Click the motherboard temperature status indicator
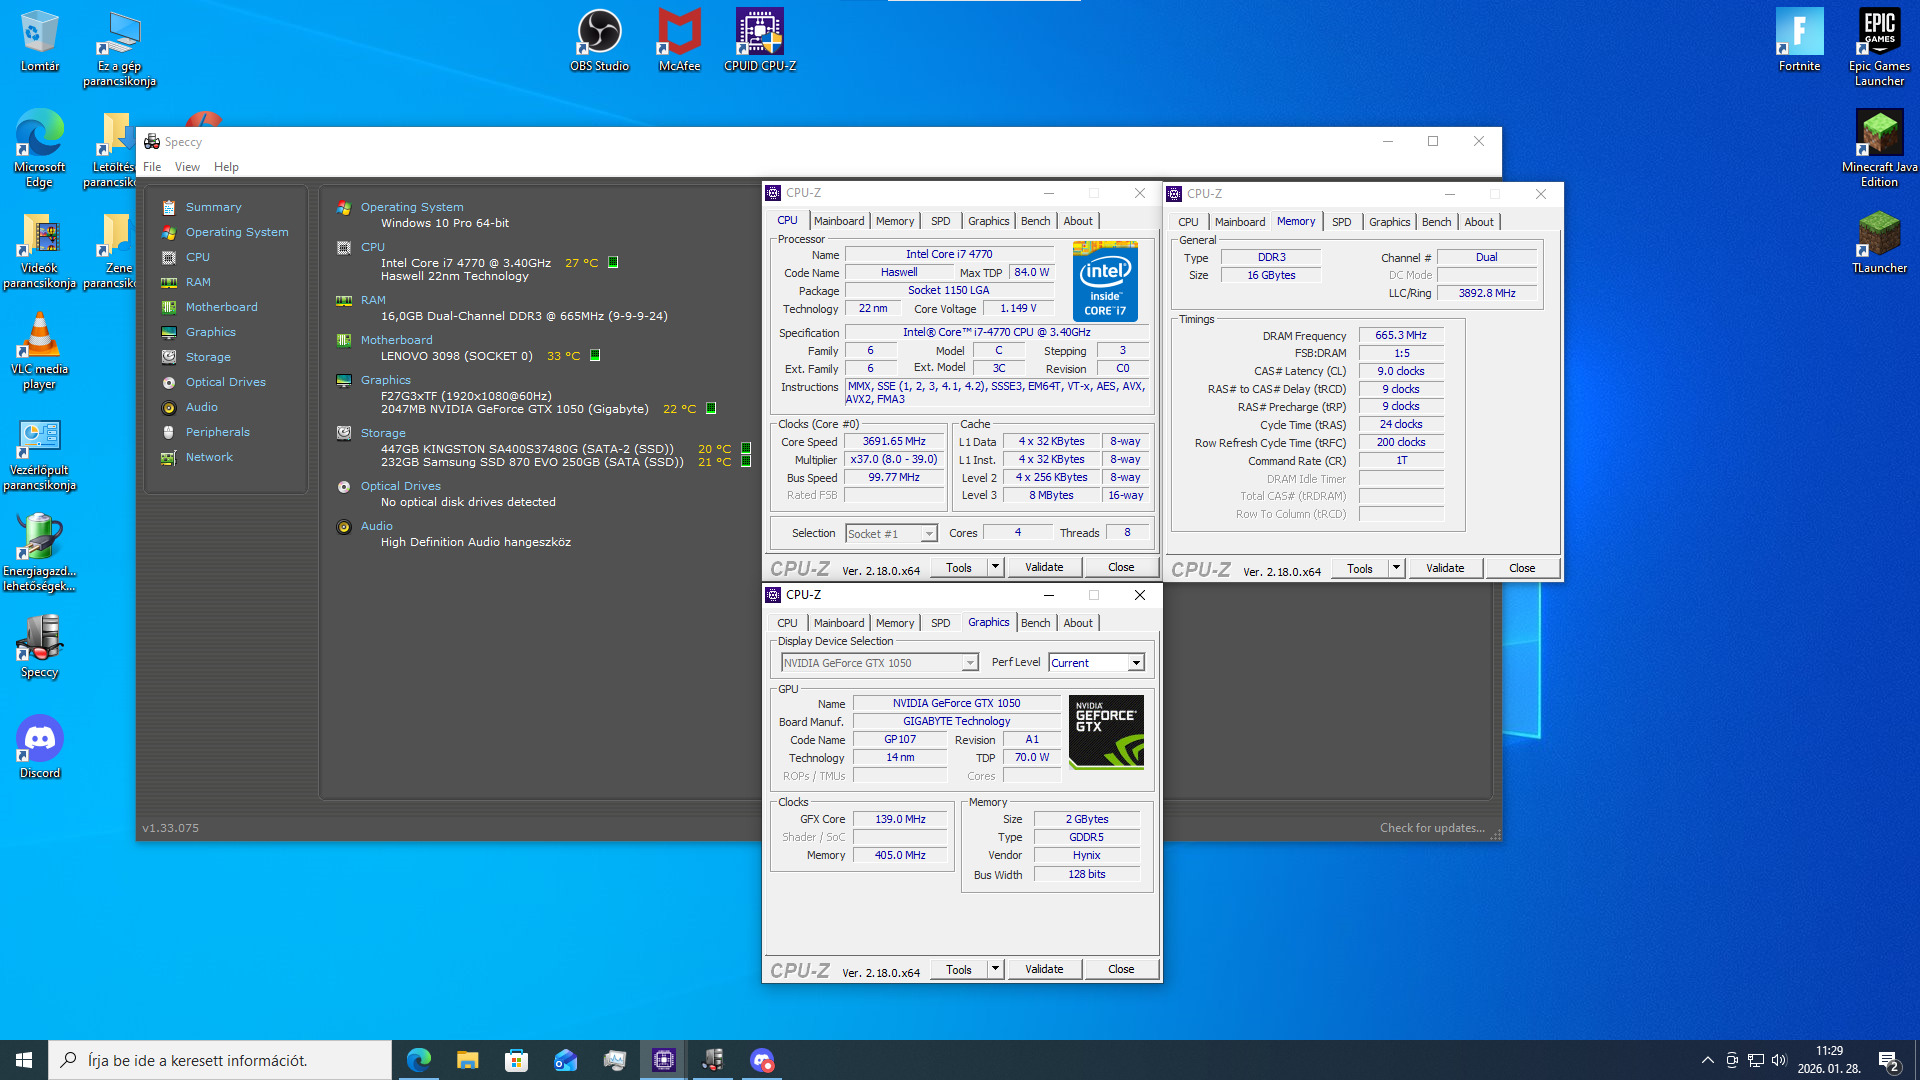 [x=595, y=356]
